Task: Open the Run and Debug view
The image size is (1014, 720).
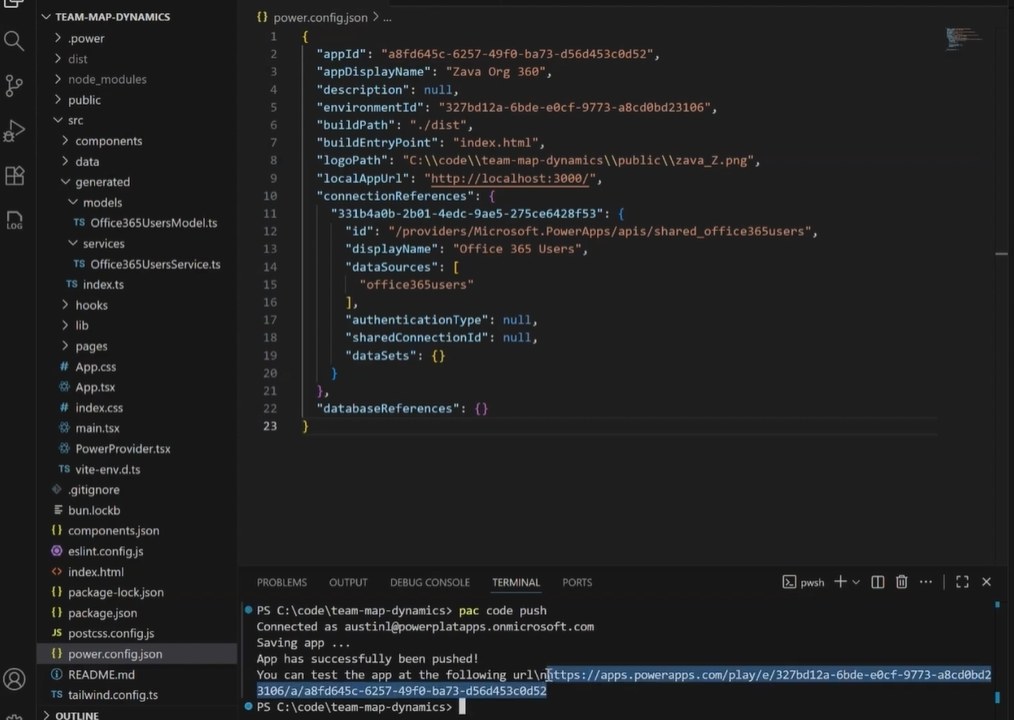Action: [14, 130]
